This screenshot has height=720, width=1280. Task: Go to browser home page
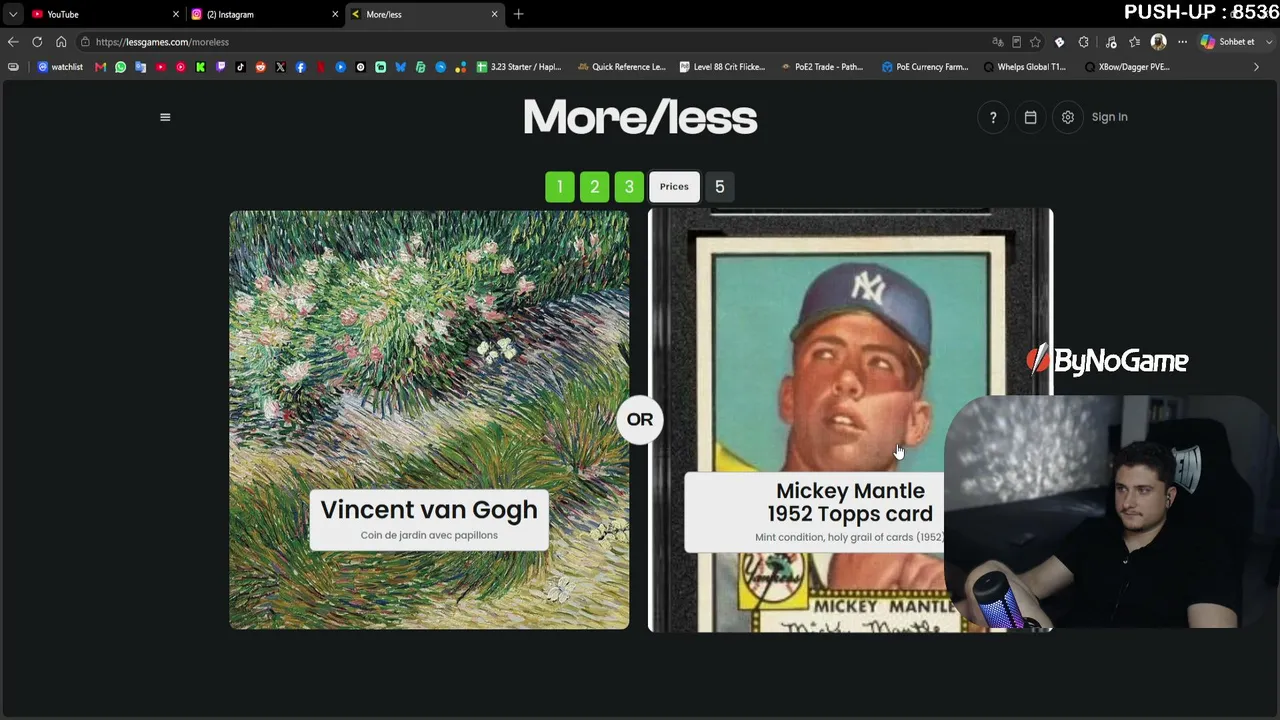click(61, 42)
